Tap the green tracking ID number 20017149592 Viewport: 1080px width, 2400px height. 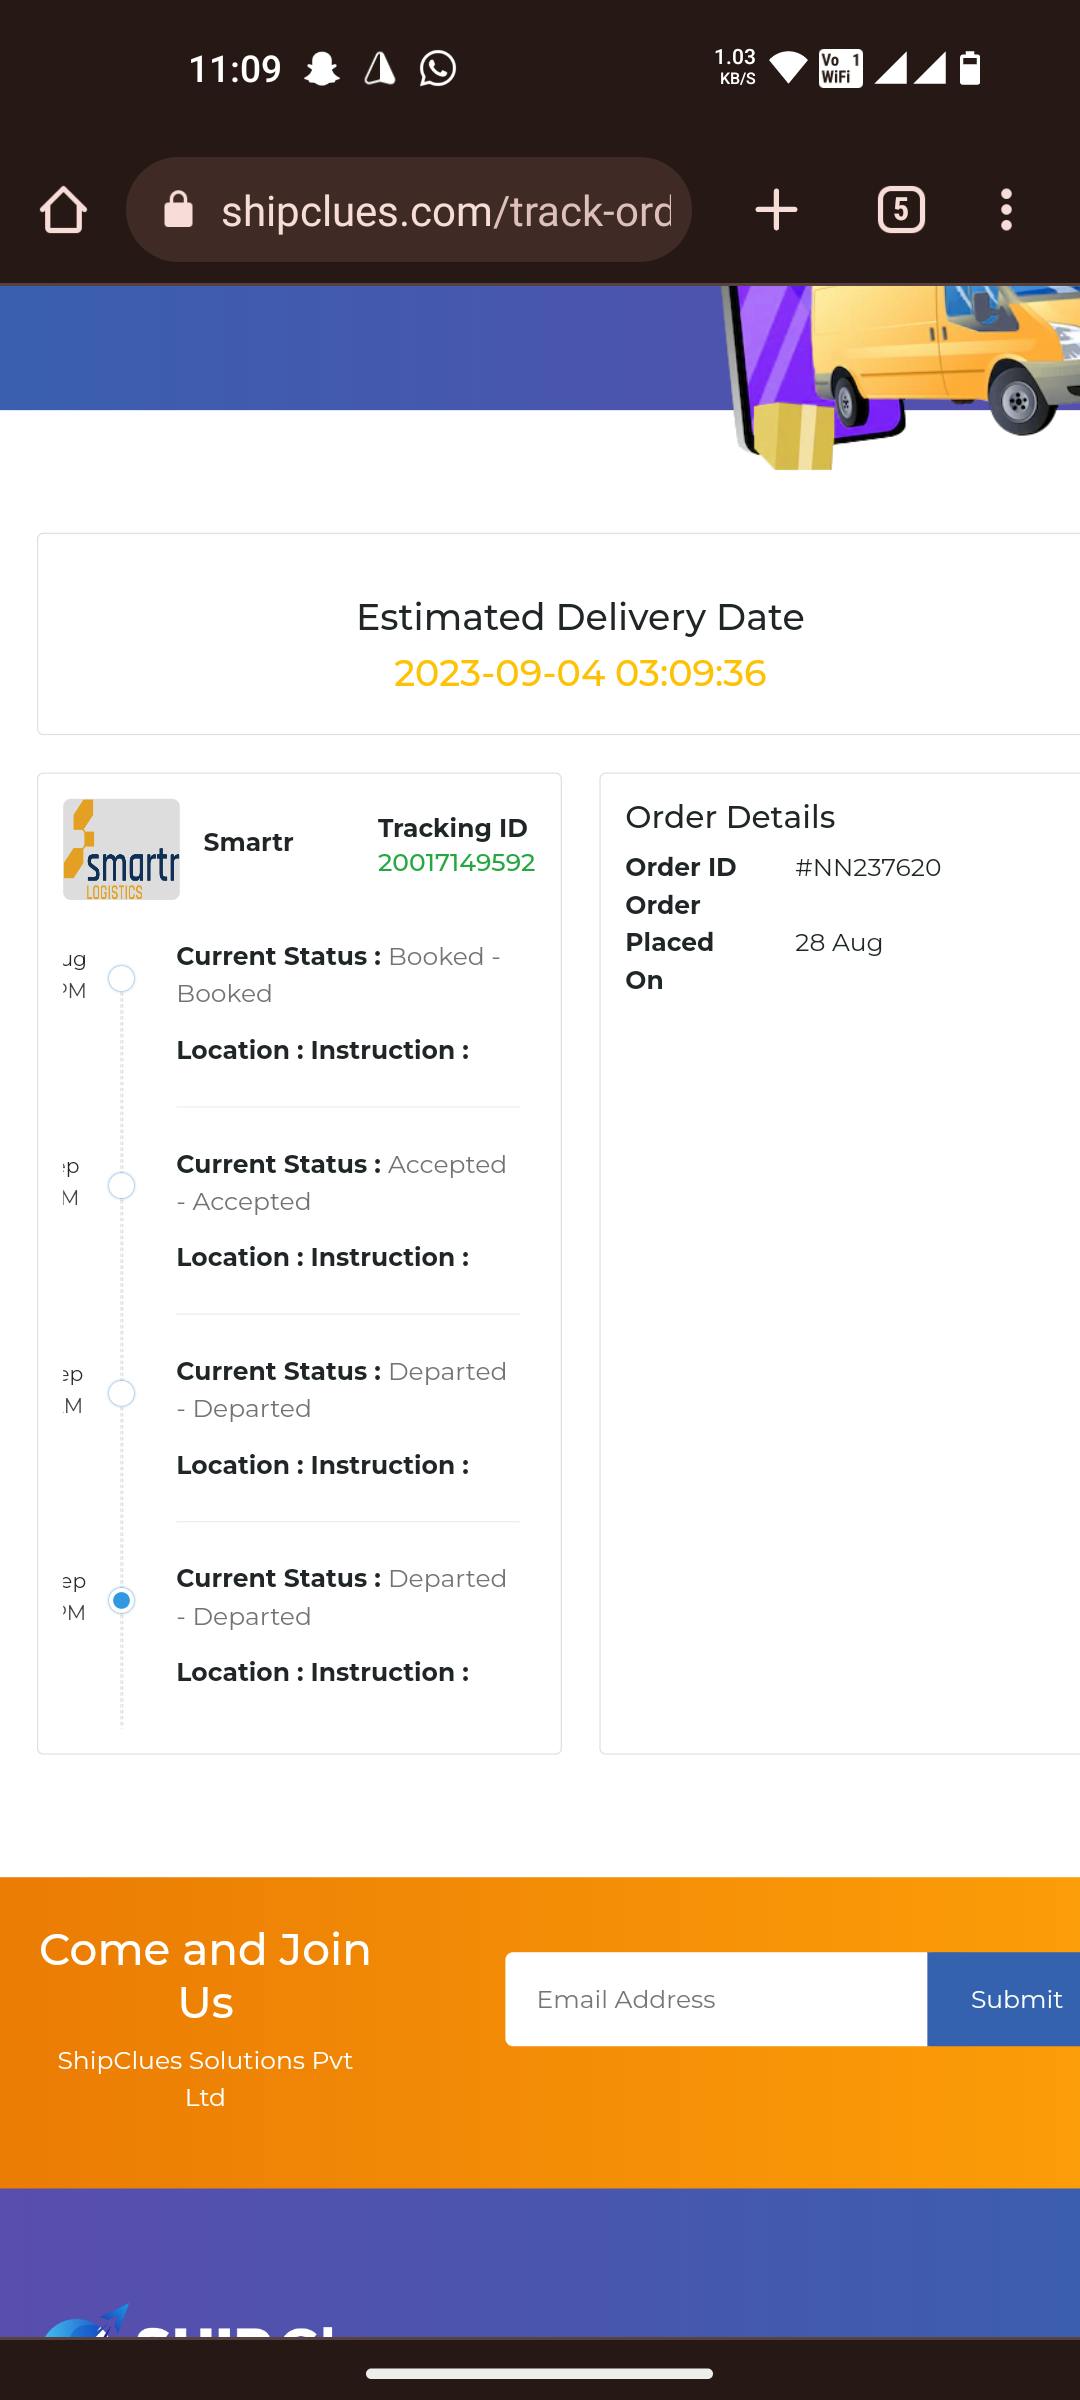click(x=456, y=862)
